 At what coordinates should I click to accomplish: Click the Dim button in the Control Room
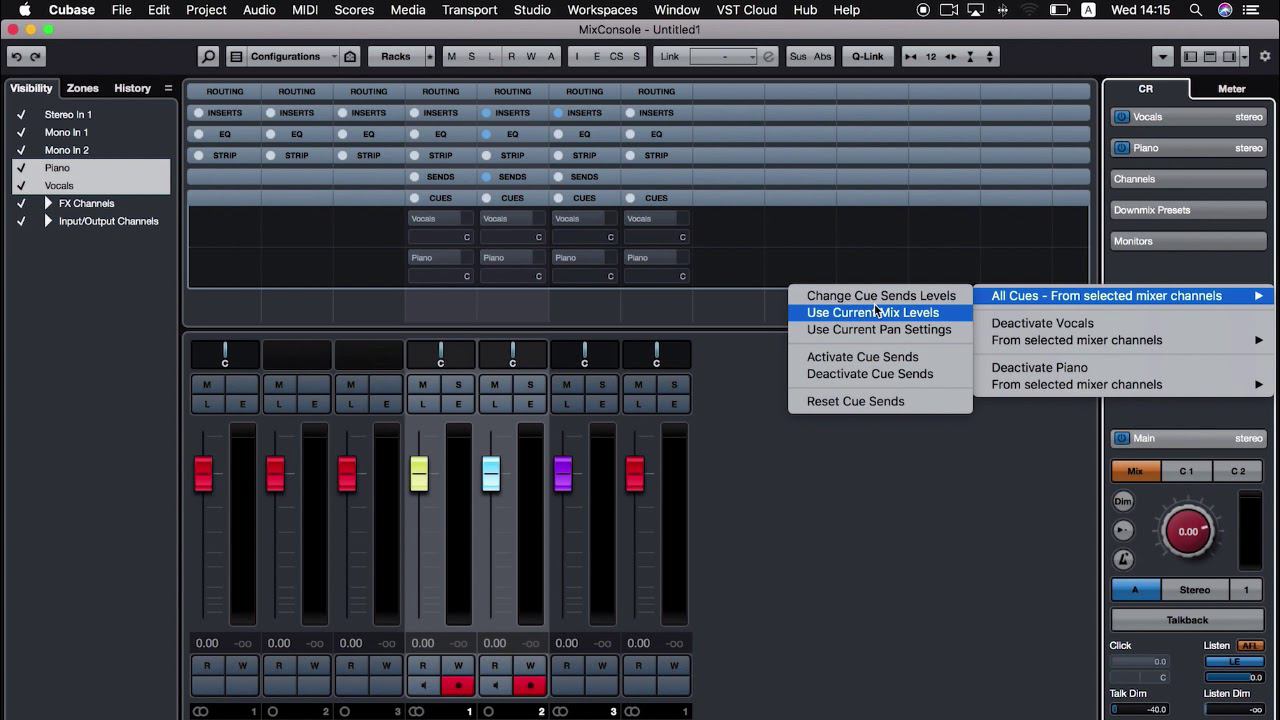[1122, 501]
